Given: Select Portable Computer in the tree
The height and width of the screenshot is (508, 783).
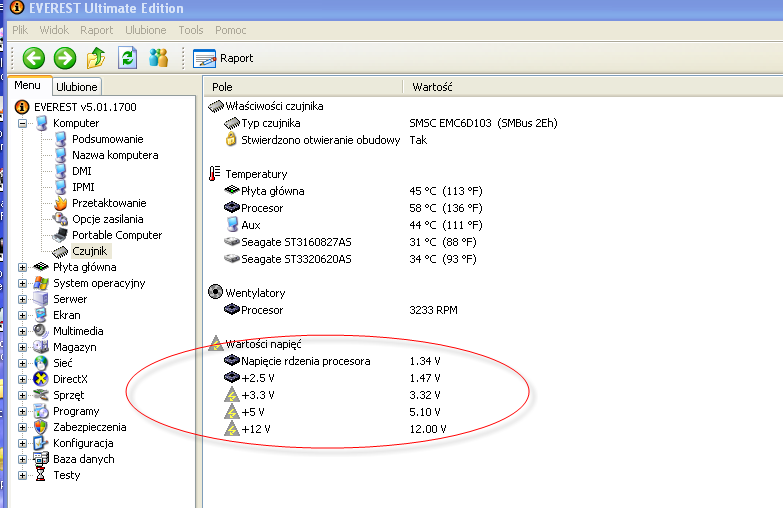Looking at the screenshot, I should tap(117, 235).
